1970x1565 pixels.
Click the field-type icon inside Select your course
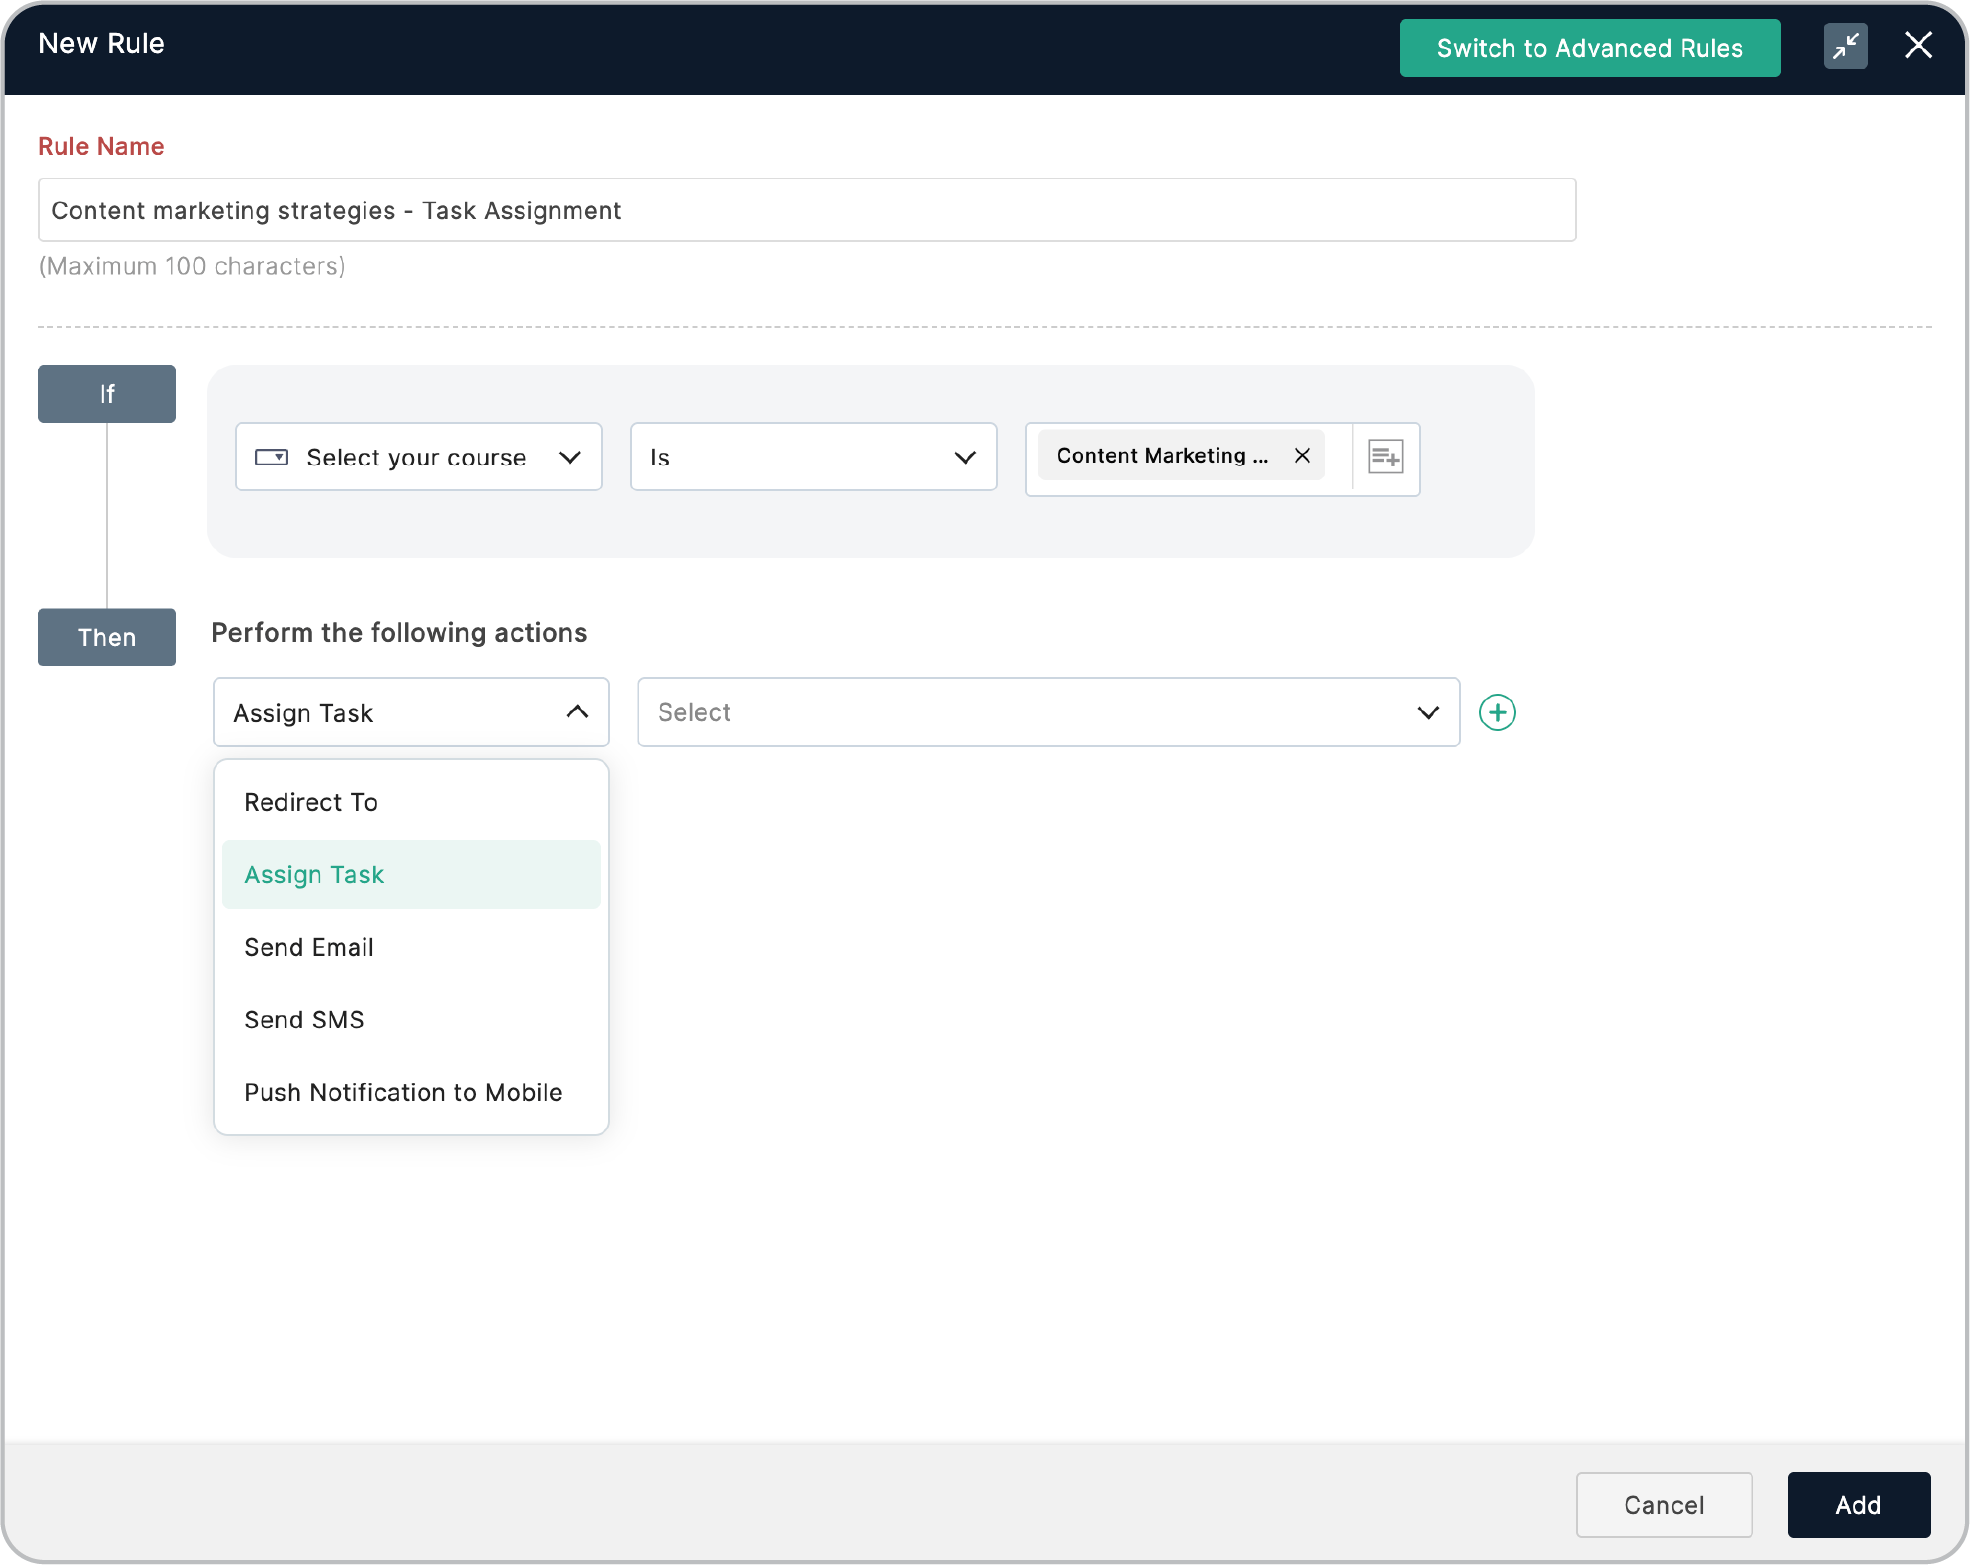tap(270, 457)
